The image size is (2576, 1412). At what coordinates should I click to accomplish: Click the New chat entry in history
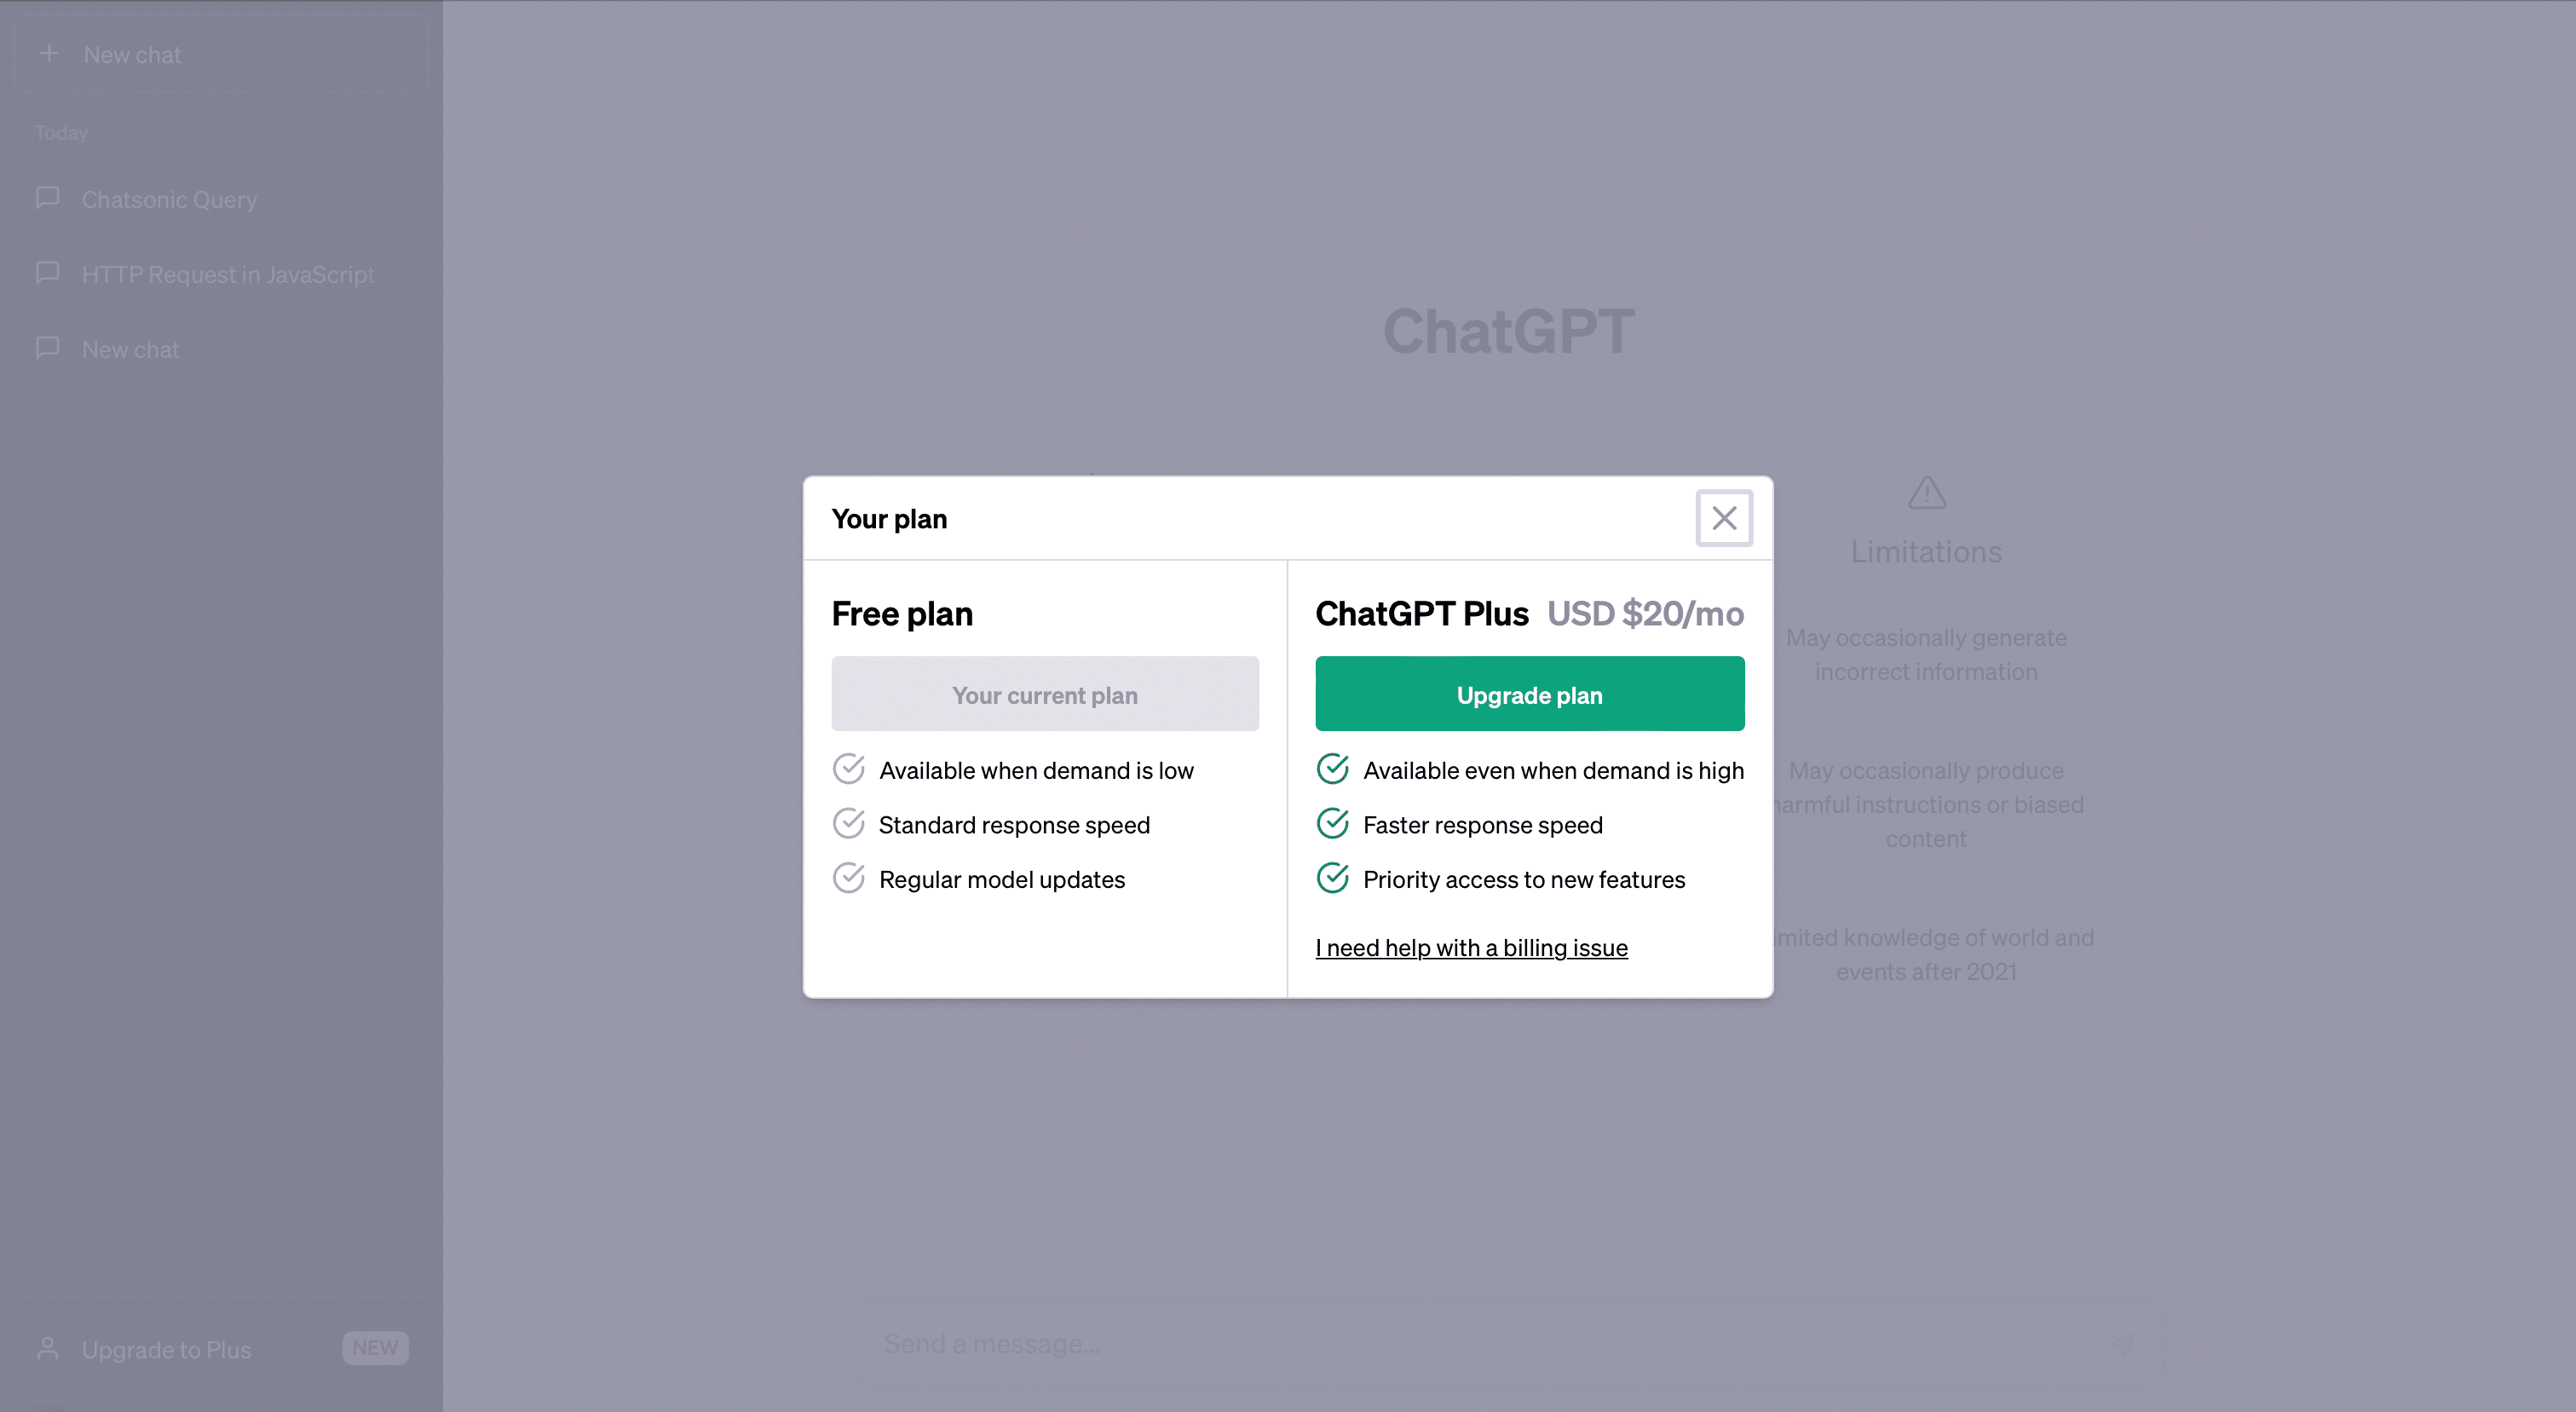[130, 348]
